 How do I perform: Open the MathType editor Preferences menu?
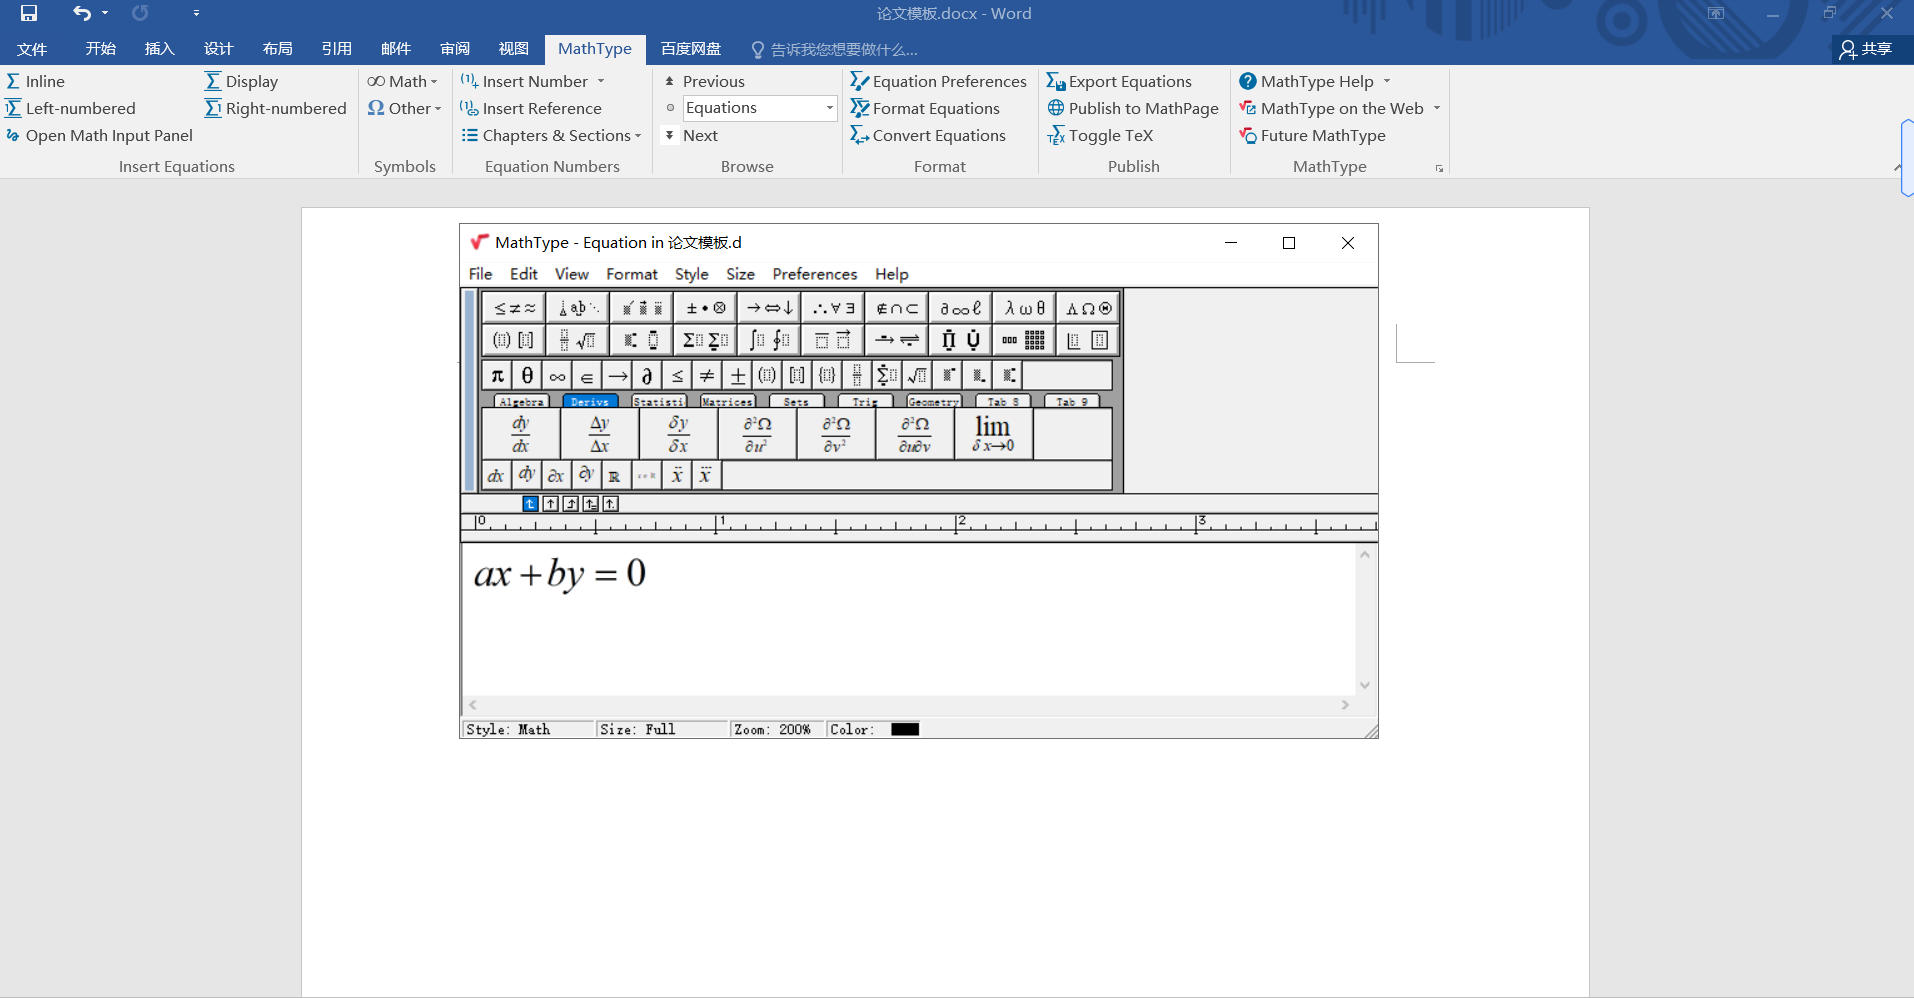(x=814, y=274)
